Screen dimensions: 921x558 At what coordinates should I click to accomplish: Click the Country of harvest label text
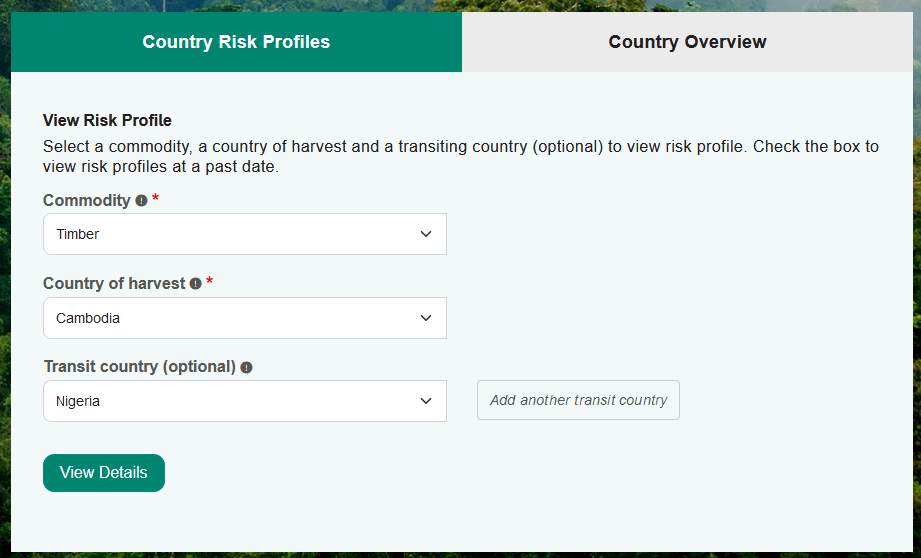click(114, 284)
